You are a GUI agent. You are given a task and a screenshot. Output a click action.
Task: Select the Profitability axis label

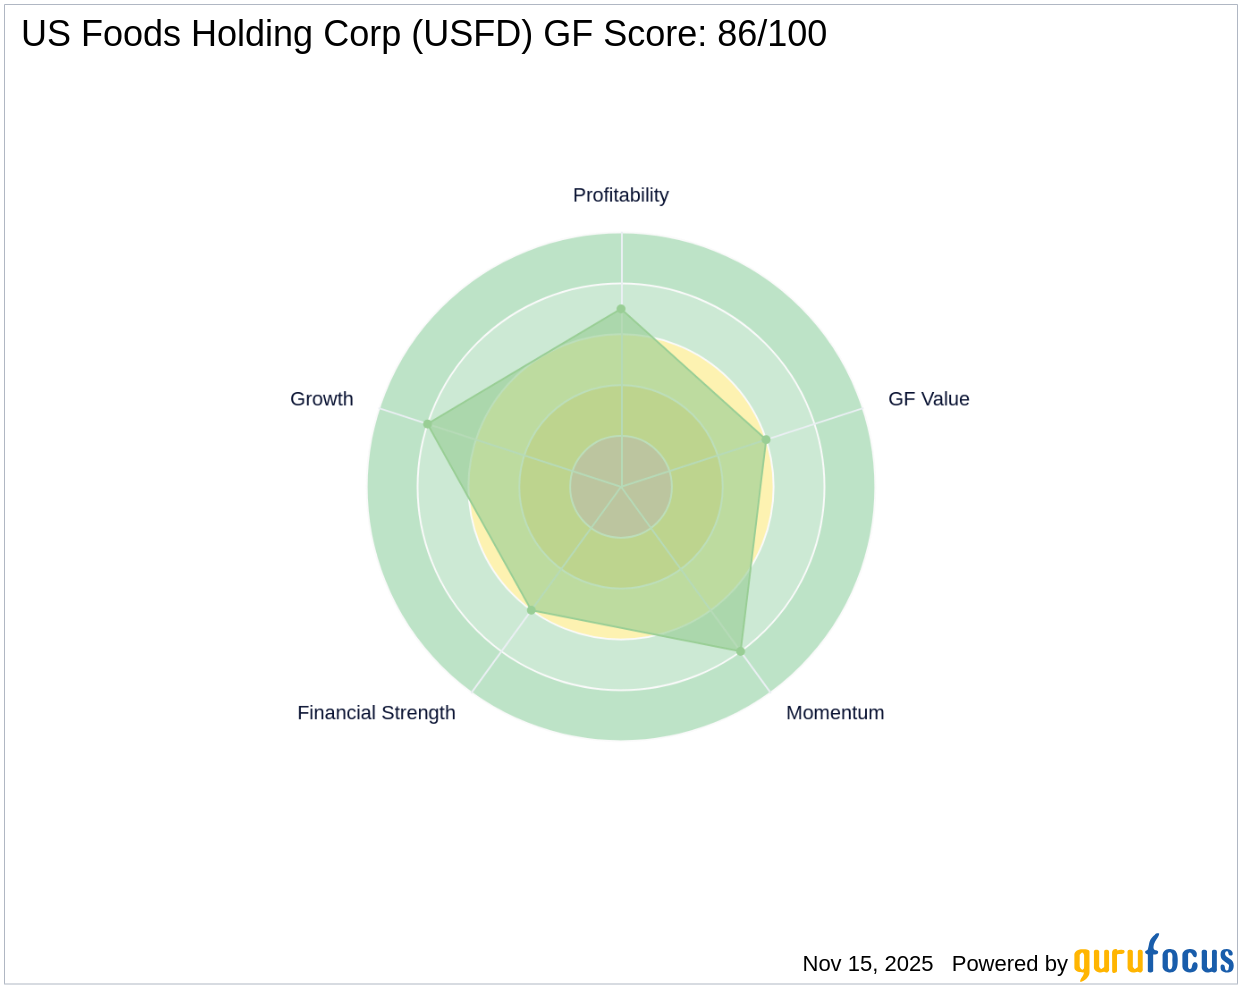tap(620, 195)
